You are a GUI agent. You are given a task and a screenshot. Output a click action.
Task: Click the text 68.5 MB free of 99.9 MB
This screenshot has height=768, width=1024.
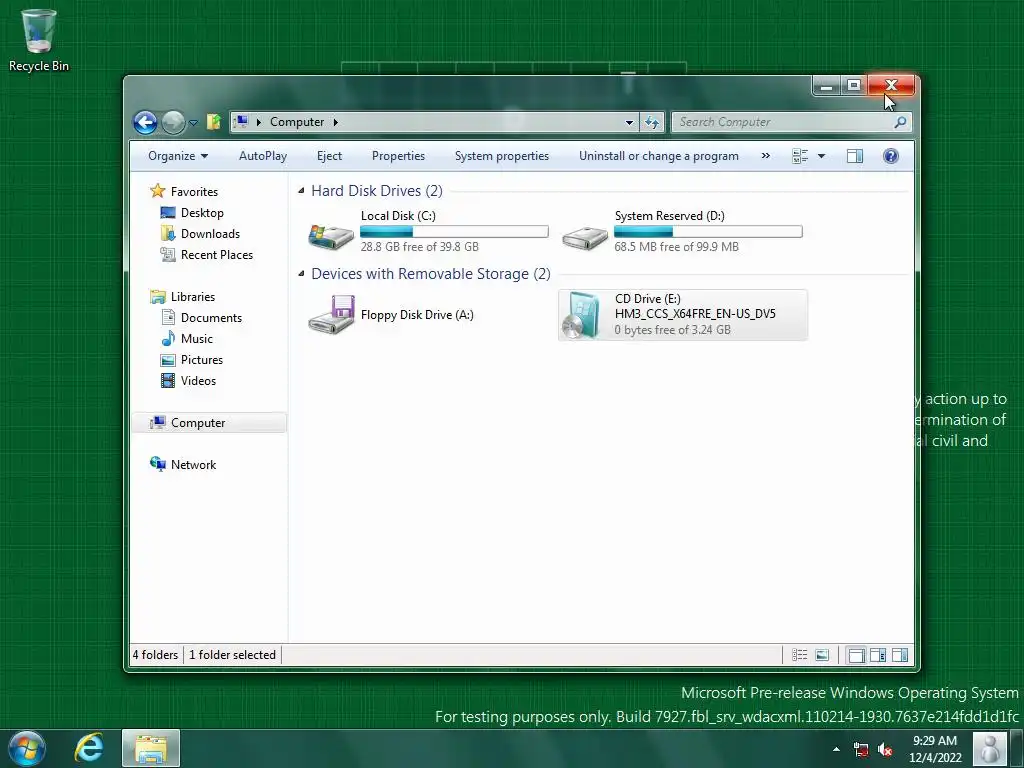tap(677, 247)
